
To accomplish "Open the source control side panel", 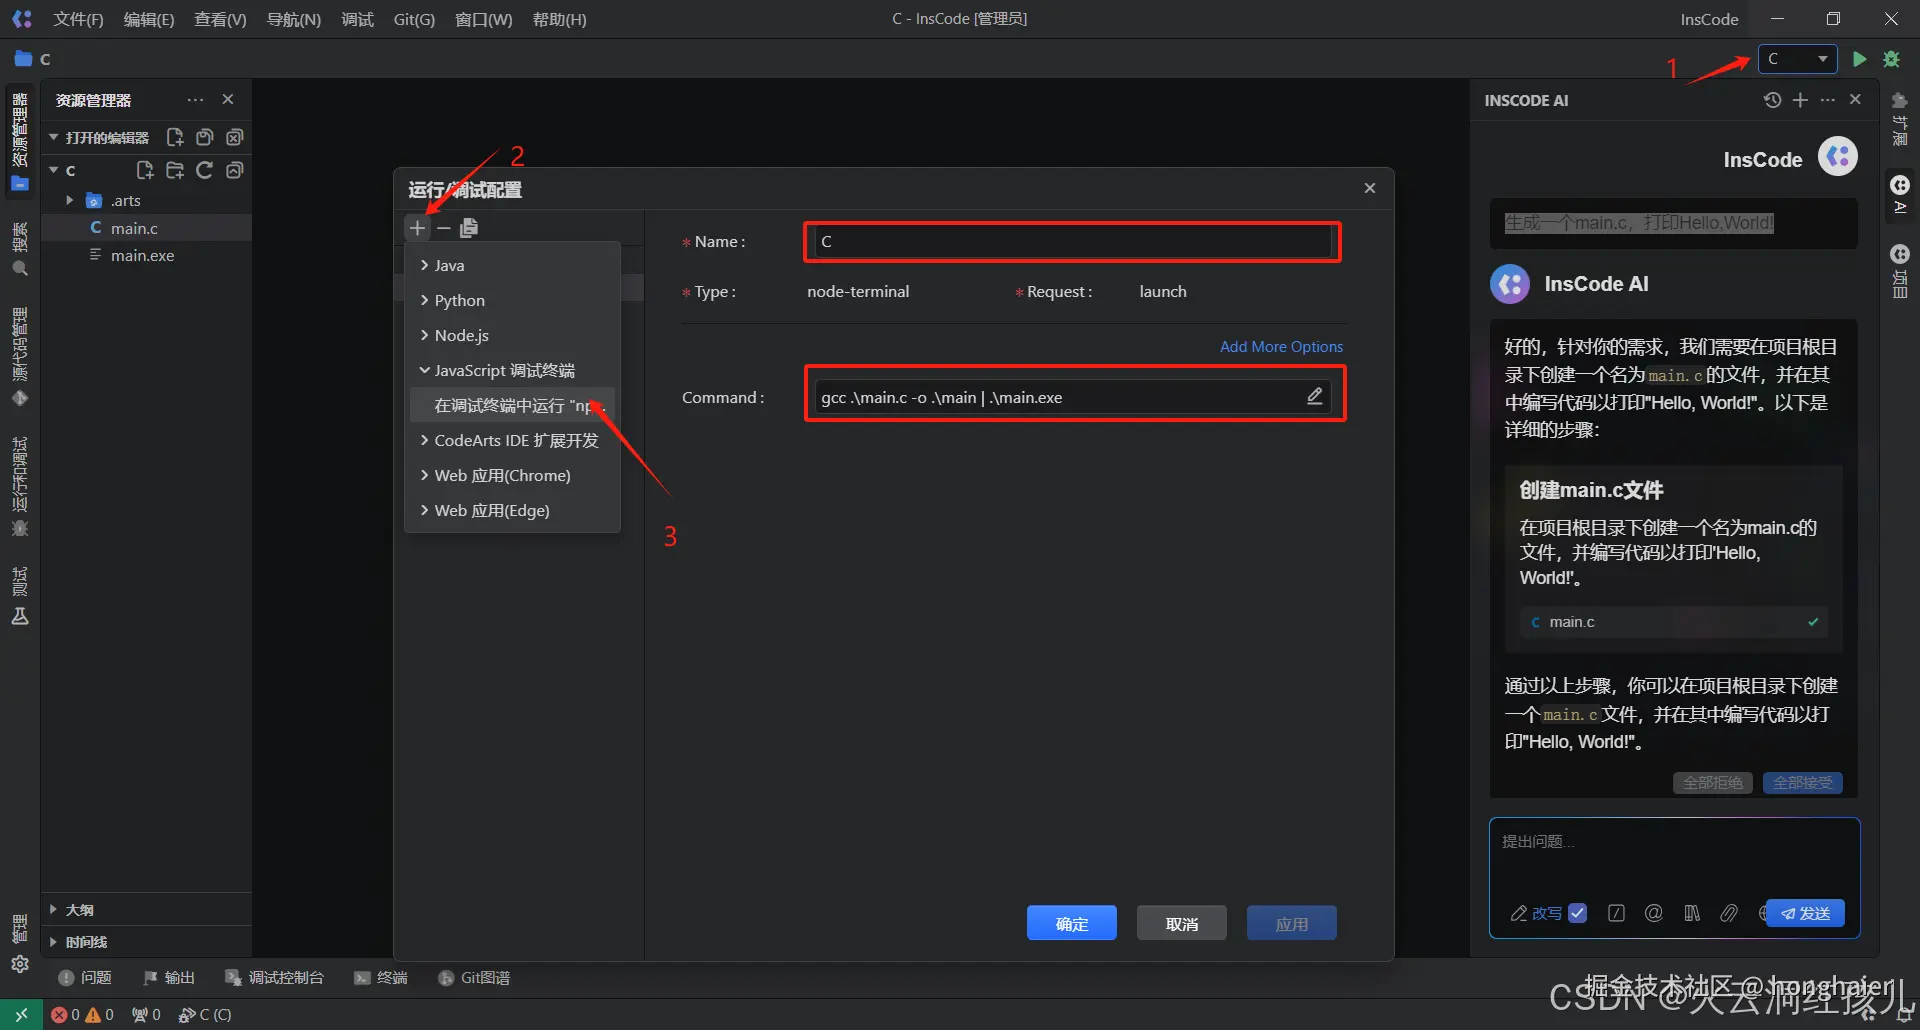I will (x=20, y=357).
